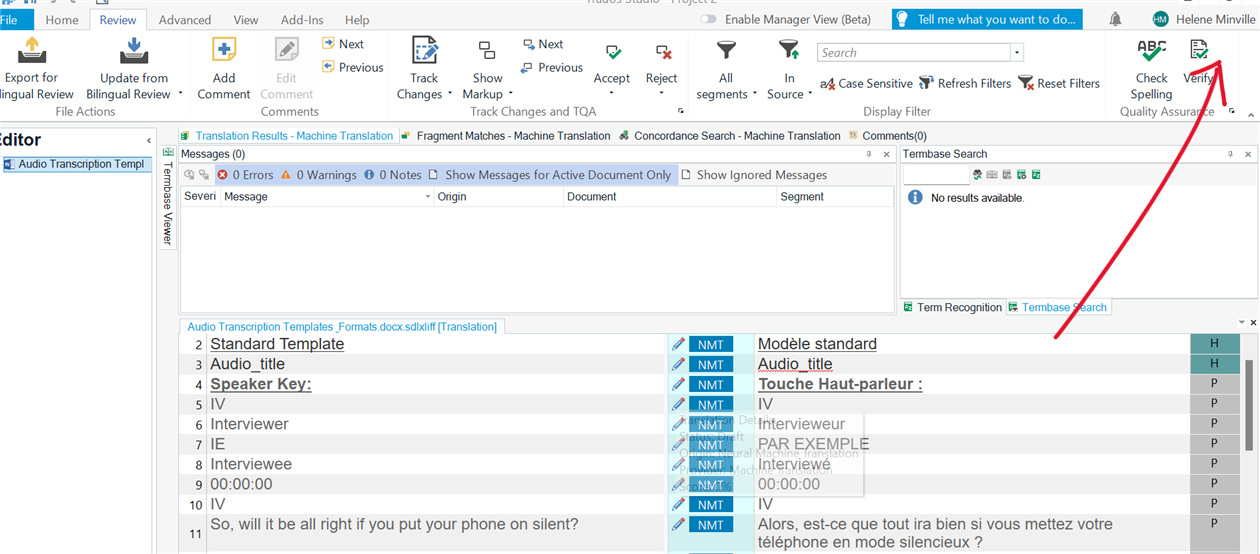This screenshot has height=554, width=1260.
Task: Add a comment using Add Comment
Action: coord(224,69)
